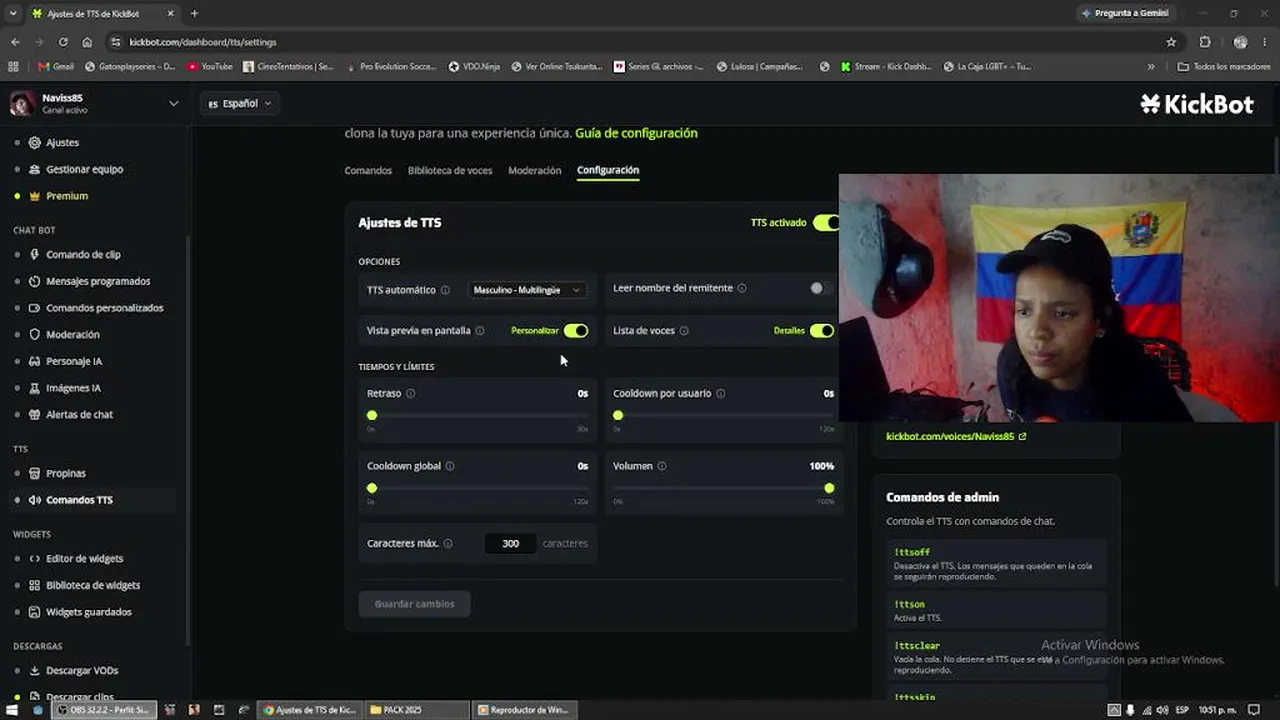The height and width of the screenshot is (720, 1280).
Task: Switch to the Comandos tab
Action: (x=368, y=171)
